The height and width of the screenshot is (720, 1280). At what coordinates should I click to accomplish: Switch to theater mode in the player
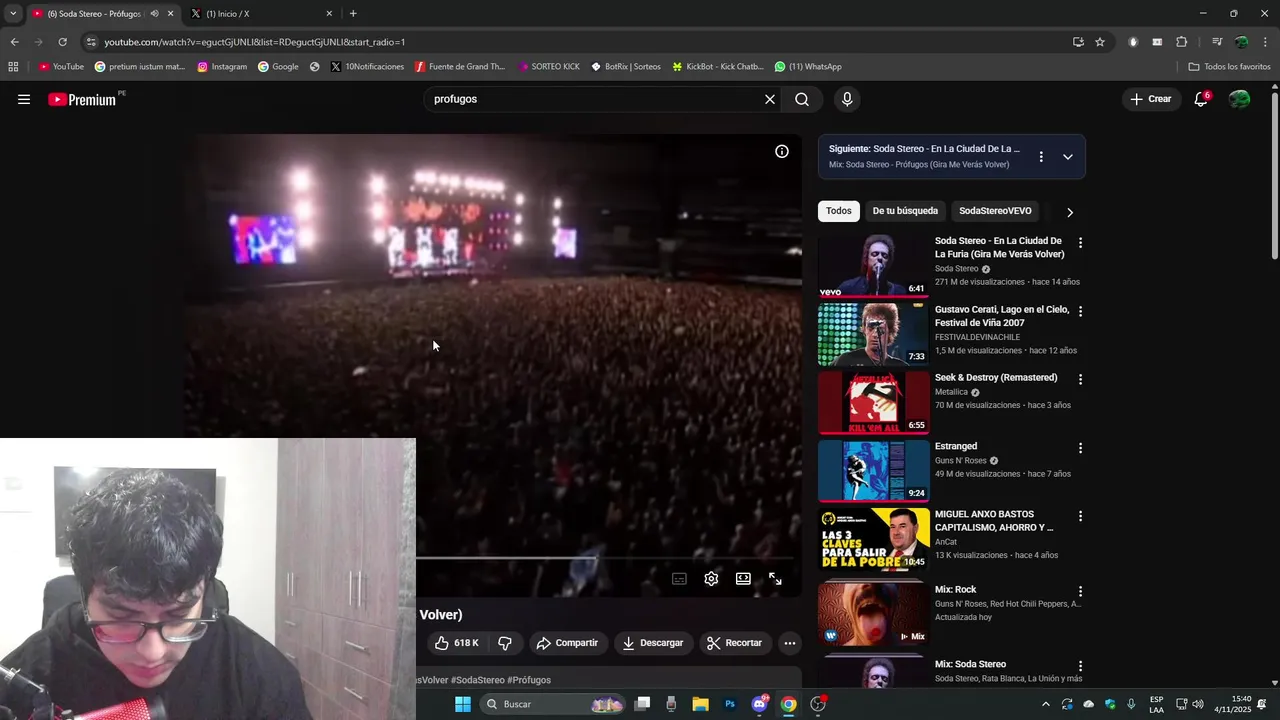pos(743,579)
